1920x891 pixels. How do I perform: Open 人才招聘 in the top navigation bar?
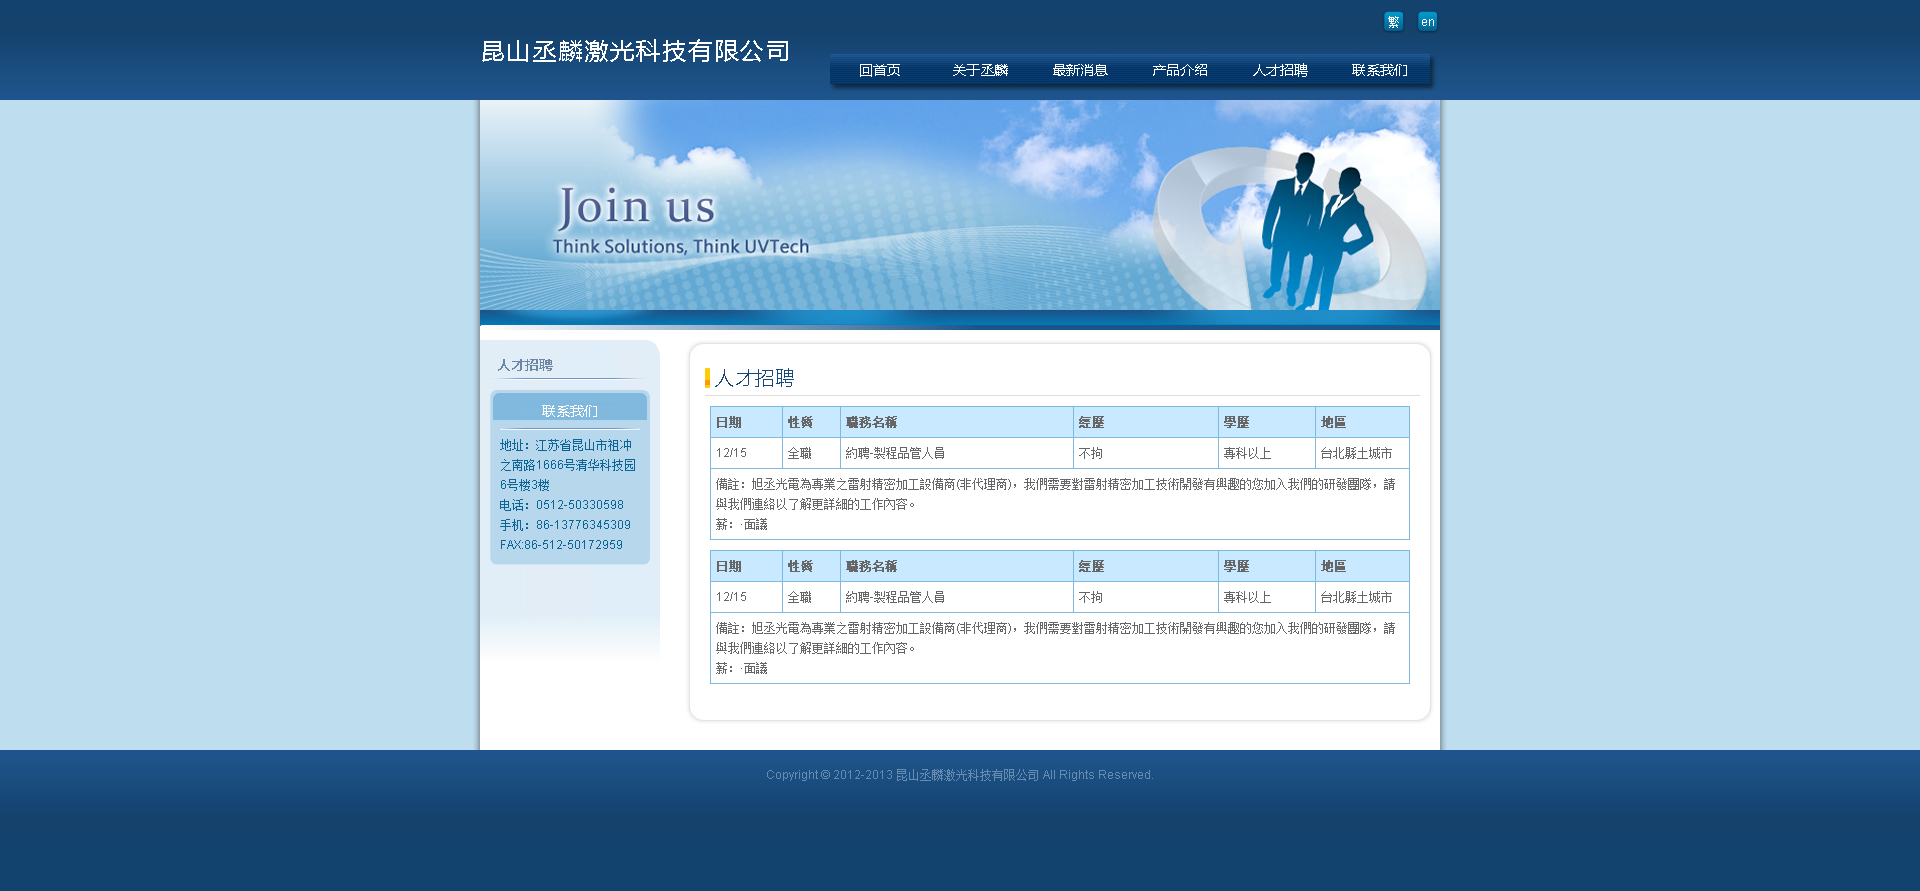[1279, 70]
